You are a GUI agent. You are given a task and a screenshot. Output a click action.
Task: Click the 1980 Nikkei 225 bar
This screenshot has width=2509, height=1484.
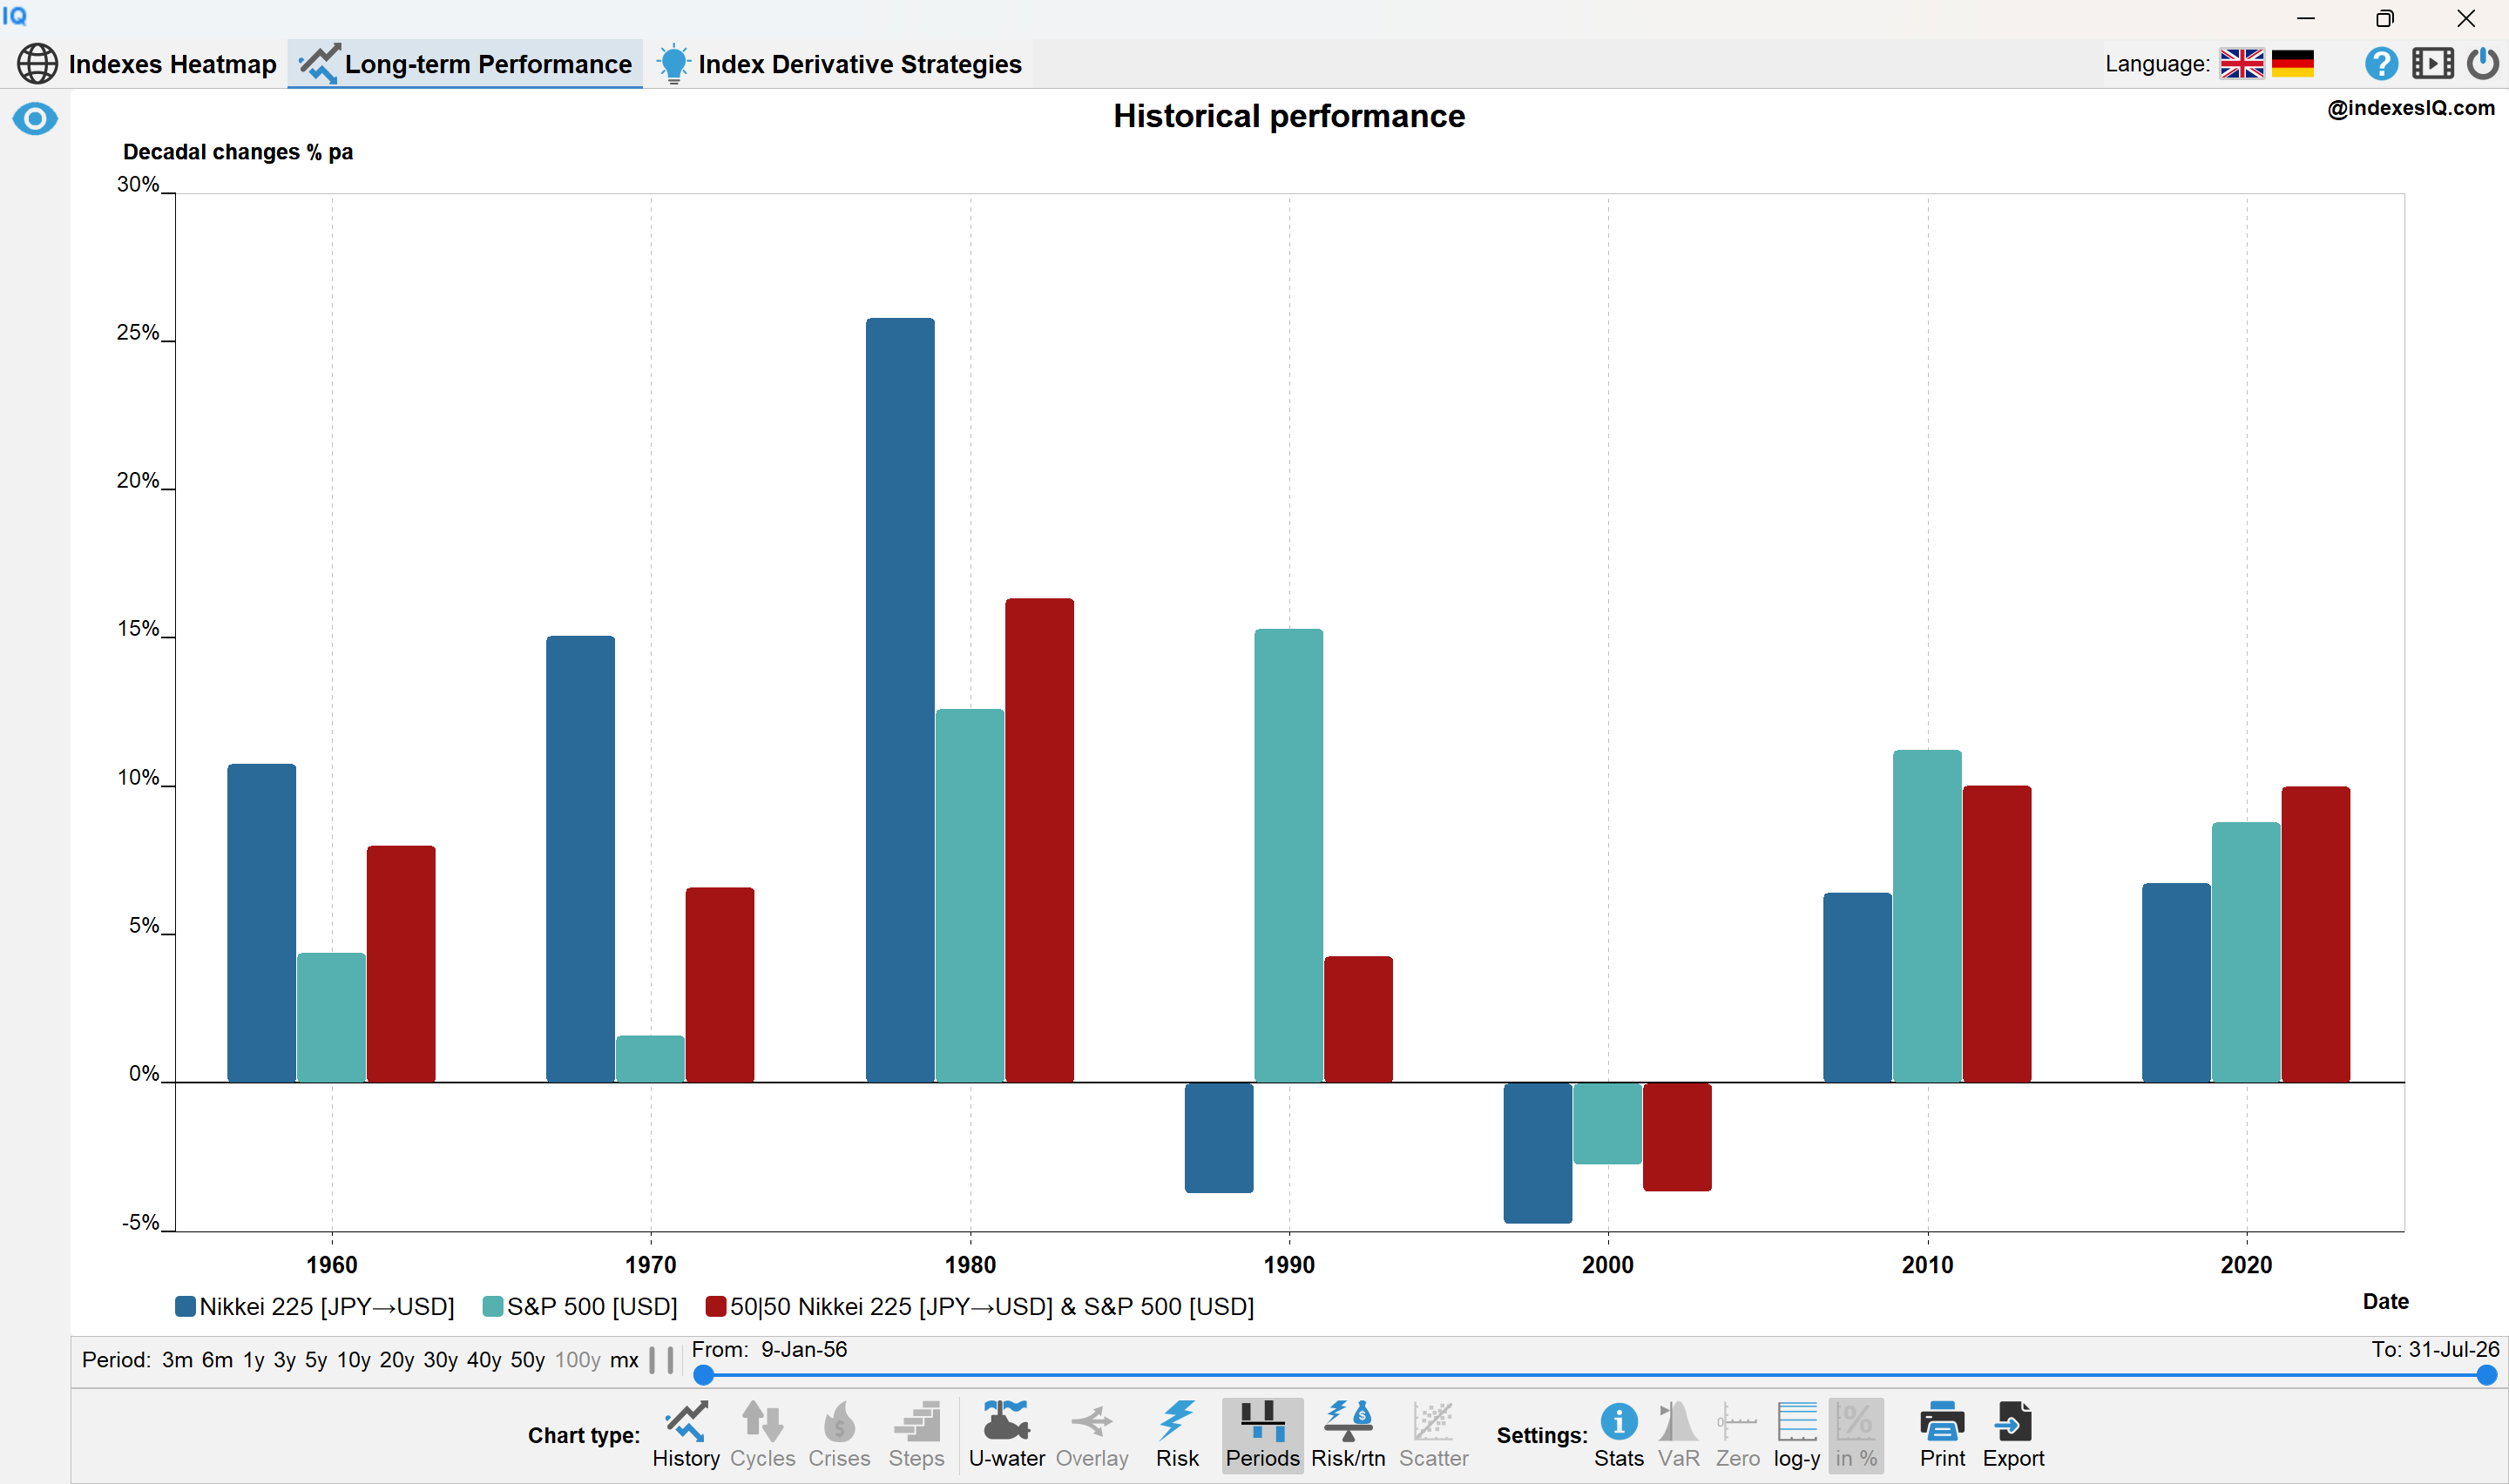pos(900,700)
